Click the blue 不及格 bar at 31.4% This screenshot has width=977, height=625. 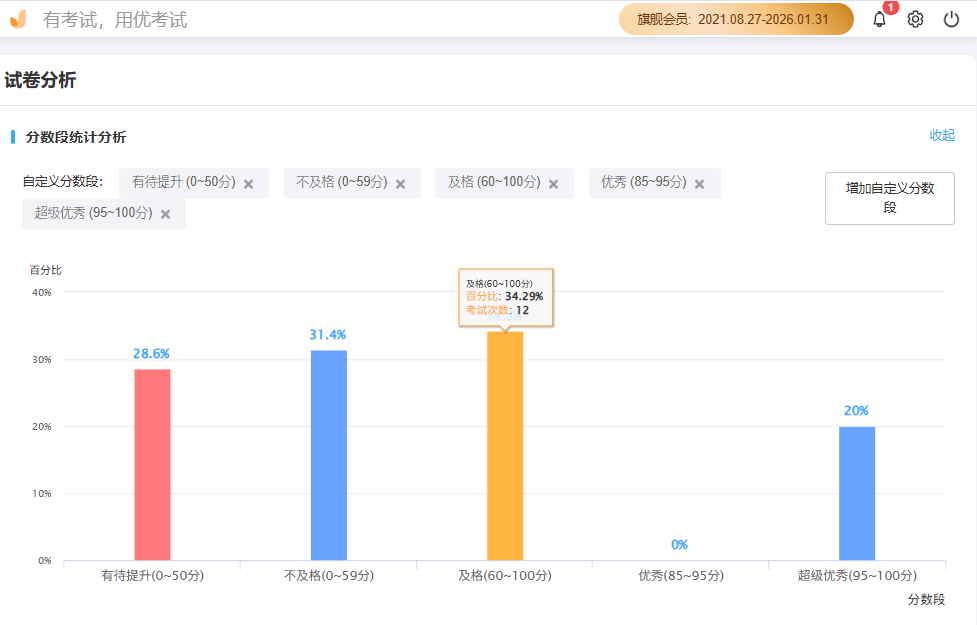(329, 455)
